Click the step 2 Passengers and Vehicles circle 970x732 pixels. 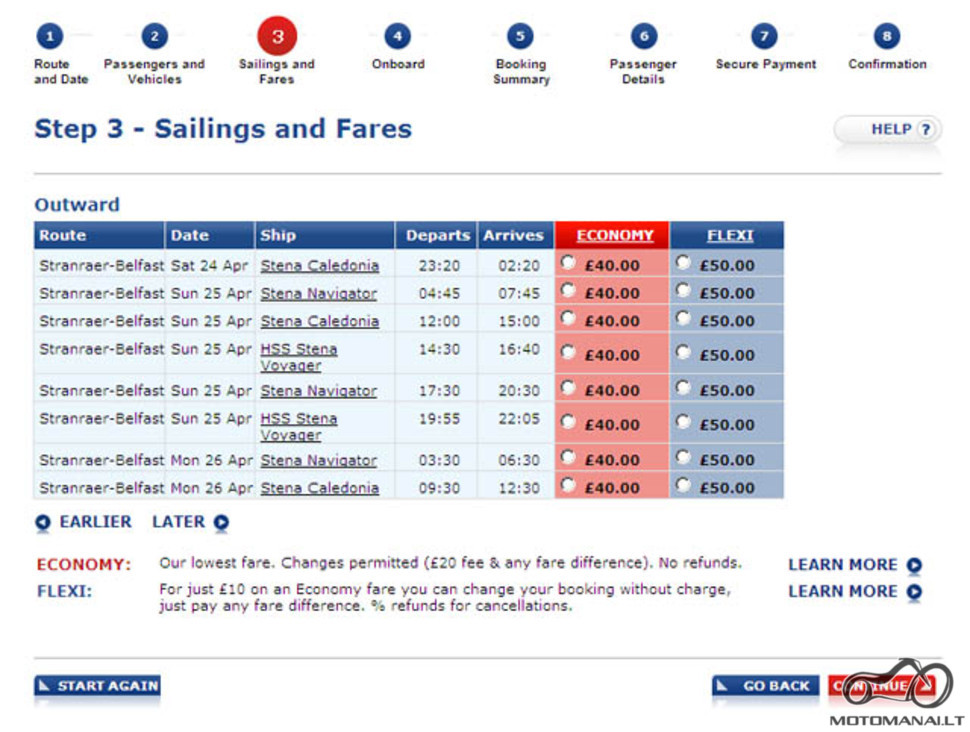(155, 37)
